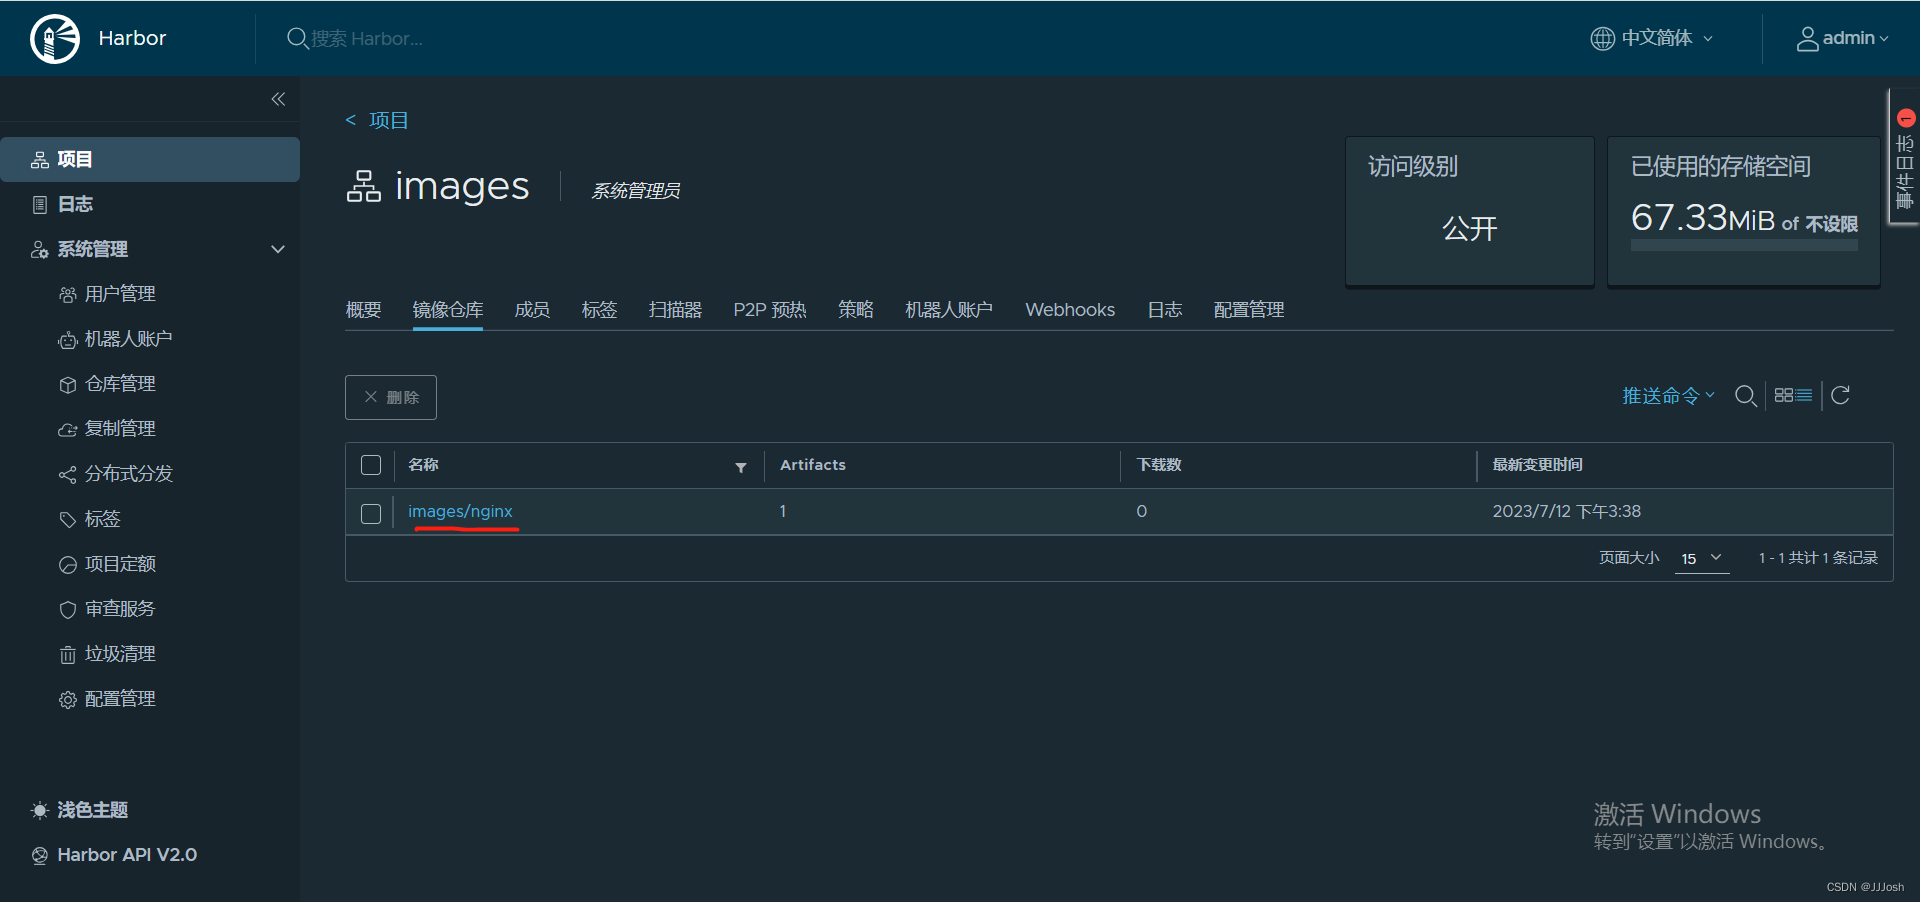
Task: Open 复制管理 in sidebar
Action: point(120,429)
